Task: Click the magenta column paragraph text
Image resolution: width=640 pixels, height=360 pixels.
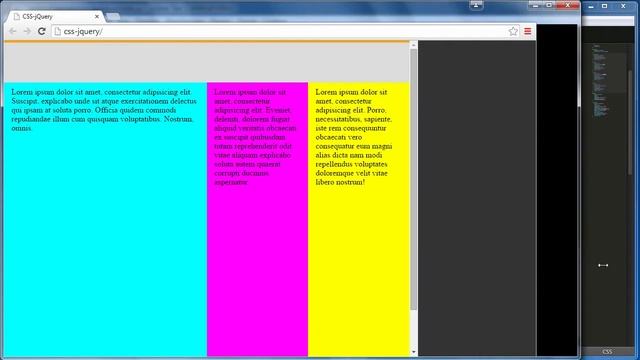Action: [x=255, y=137]
